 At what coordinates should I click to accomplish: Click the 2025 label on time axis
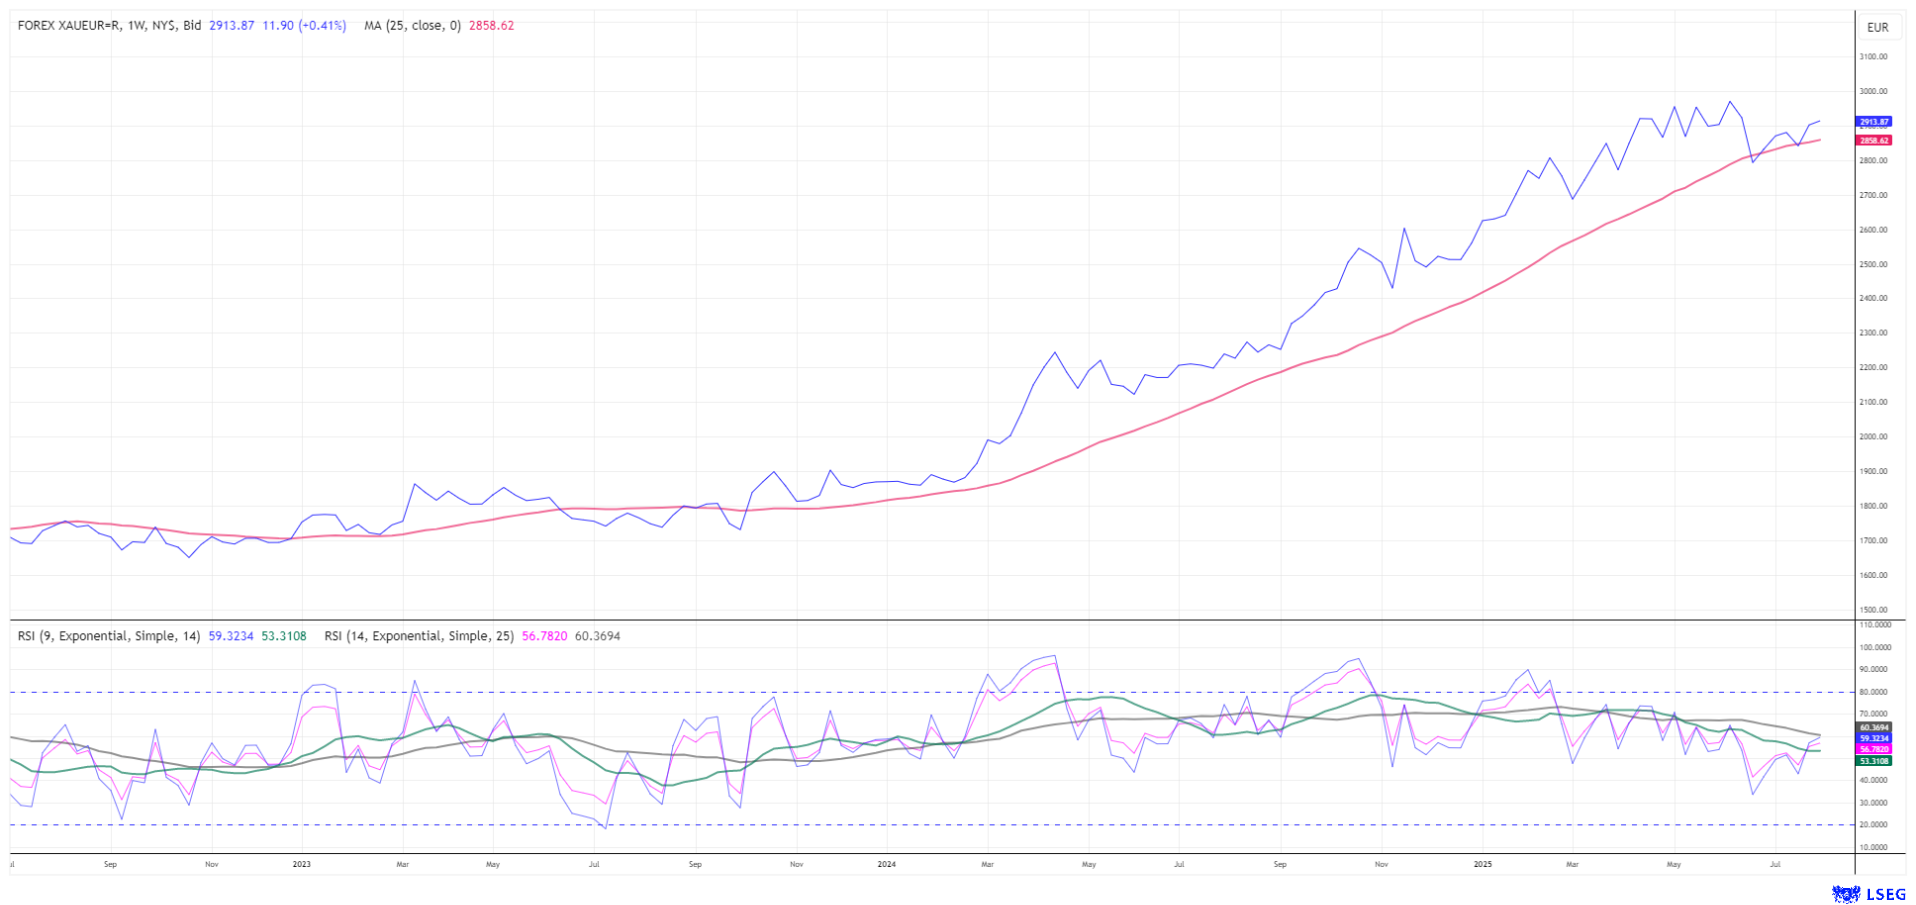pyautogui.click(x=1482, y=864)
